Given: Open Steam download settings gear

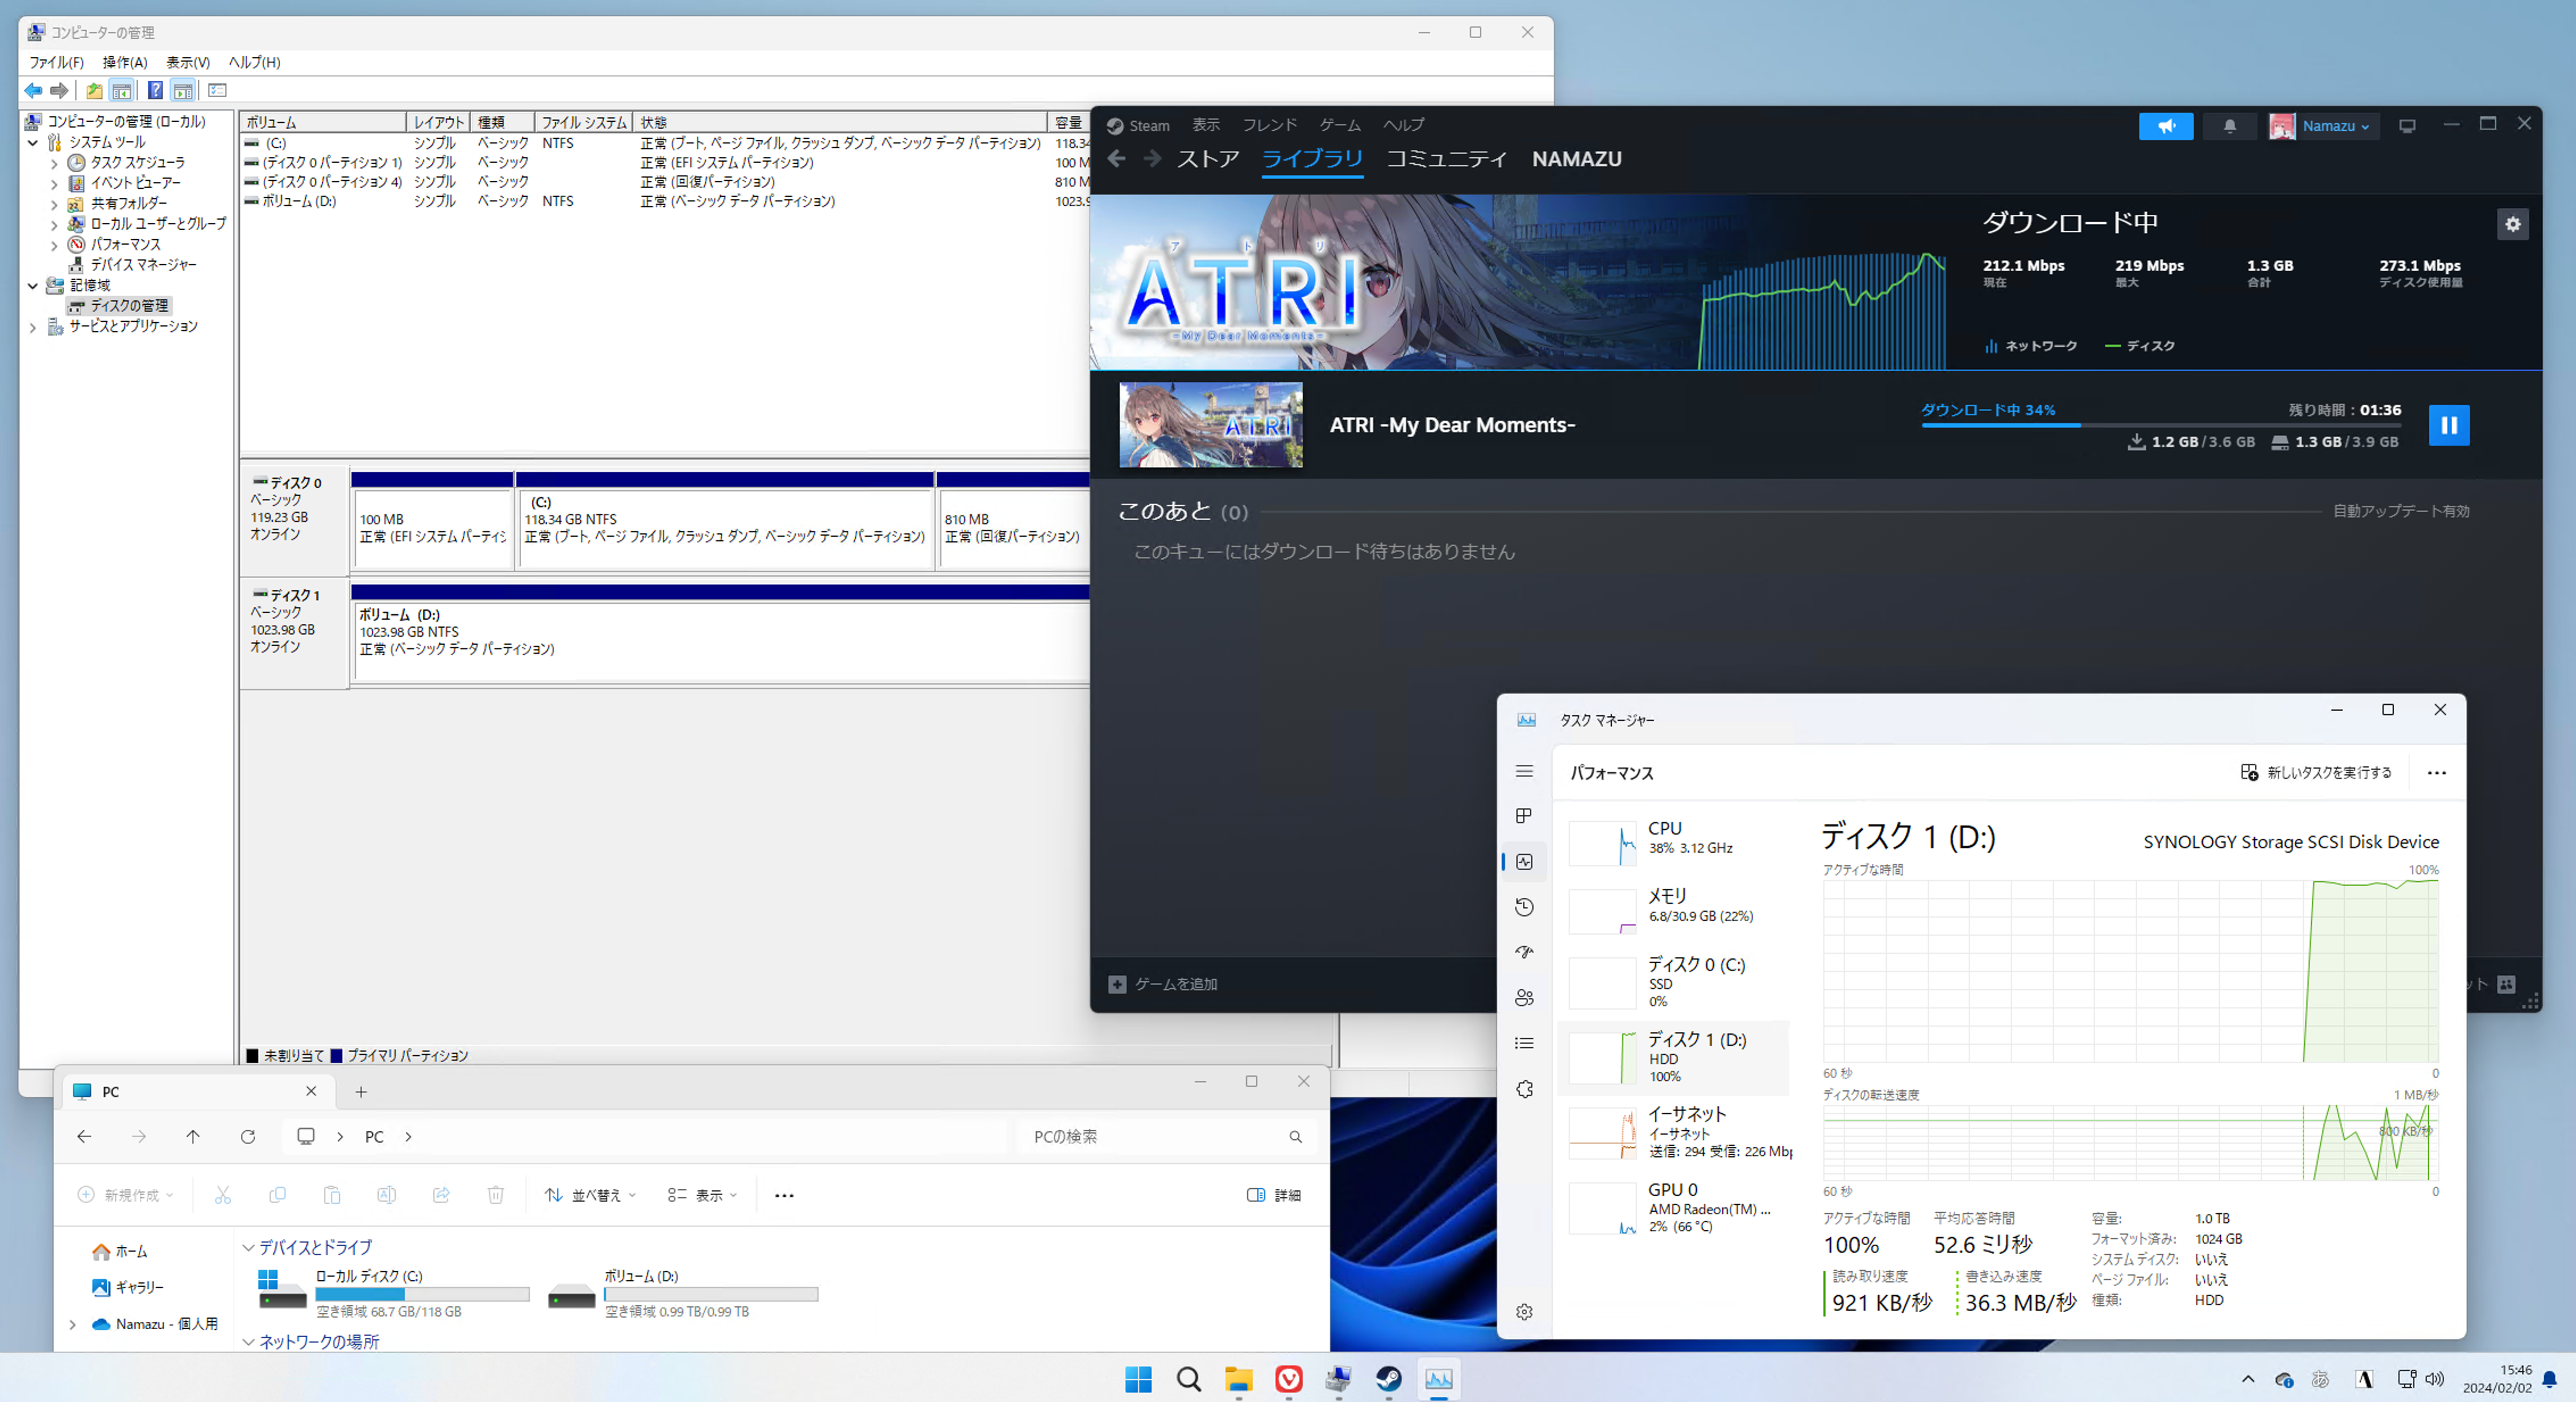Looking at the screenshot, I should (x=2512, y=224).
